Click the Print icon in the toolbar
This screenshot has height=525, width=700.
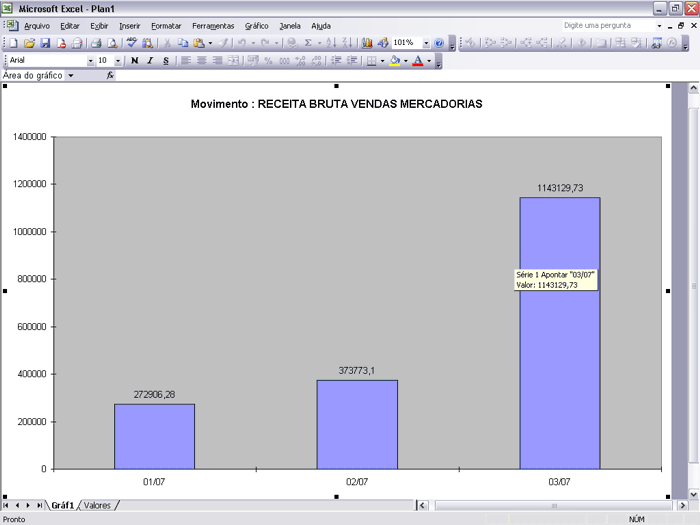coord(96,43)
